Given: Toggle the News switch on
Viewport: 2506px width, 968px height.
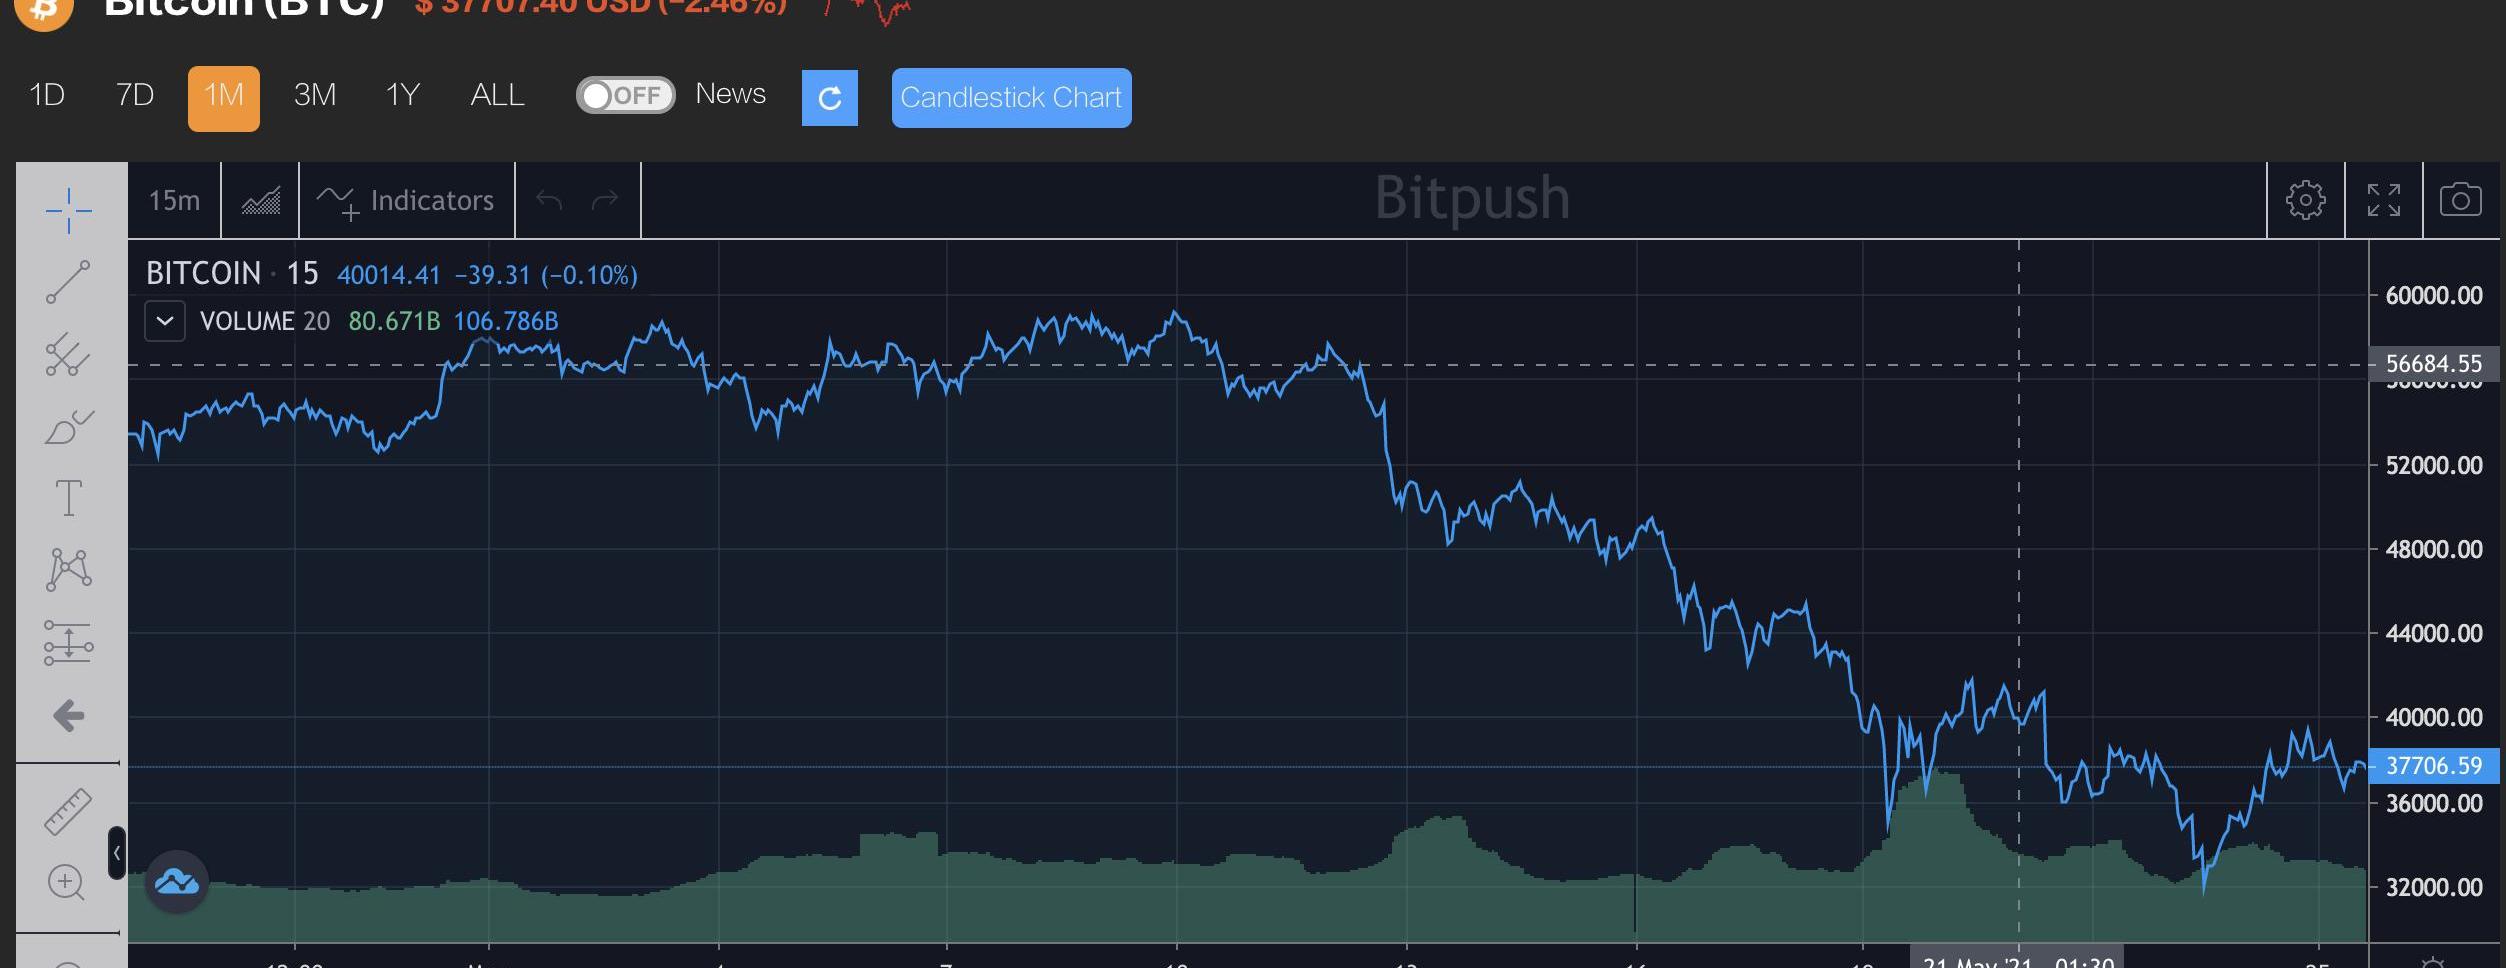Looking at the screenshot, I should [x=625, y=95].
